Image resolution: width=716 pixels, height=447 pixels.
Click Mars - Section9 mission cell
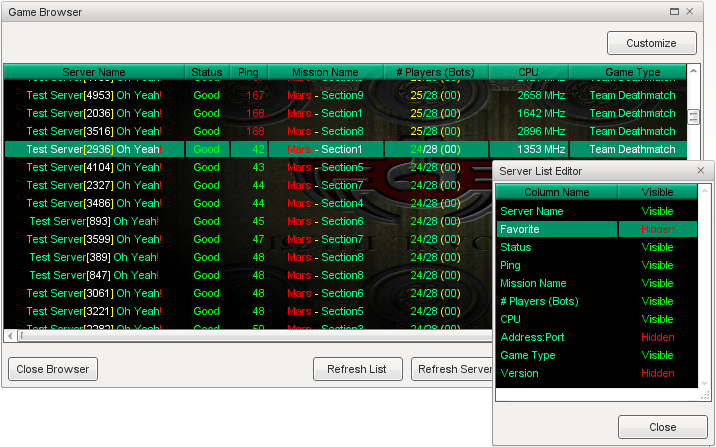(326, 95)
